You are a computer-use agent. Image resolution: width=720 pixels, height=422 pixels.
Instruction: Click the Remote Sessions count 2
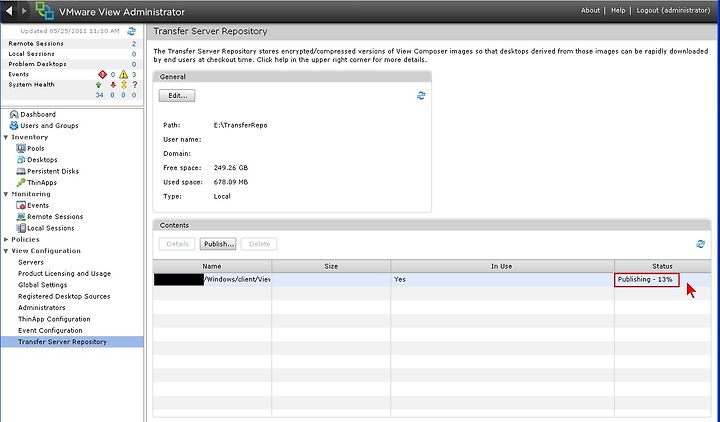coord(134,44)
